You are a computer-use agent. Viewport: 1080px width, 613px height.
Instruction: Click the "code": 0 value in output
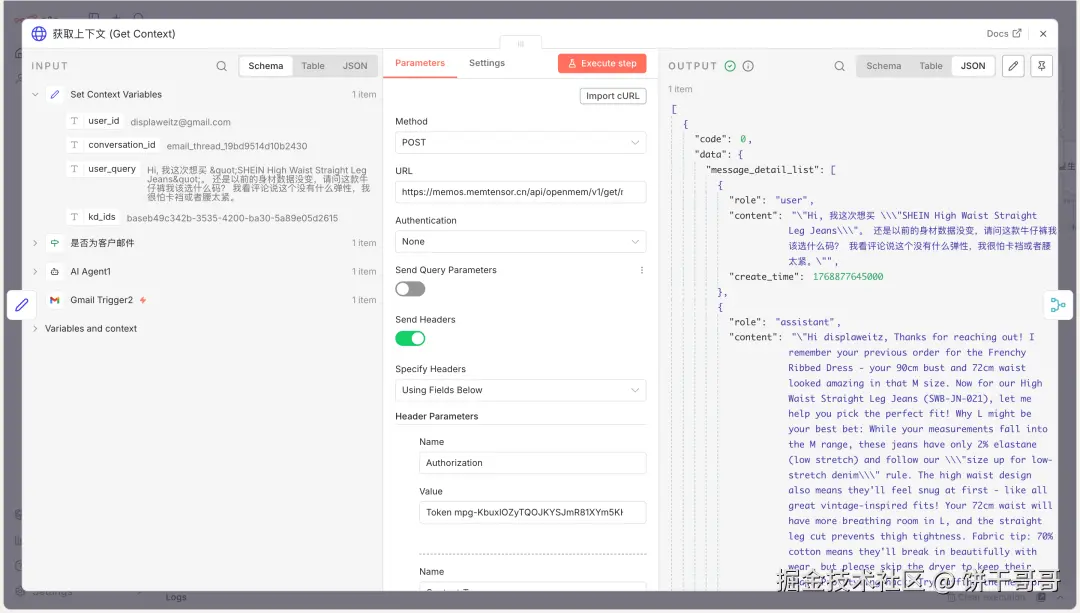coord(743,139)
